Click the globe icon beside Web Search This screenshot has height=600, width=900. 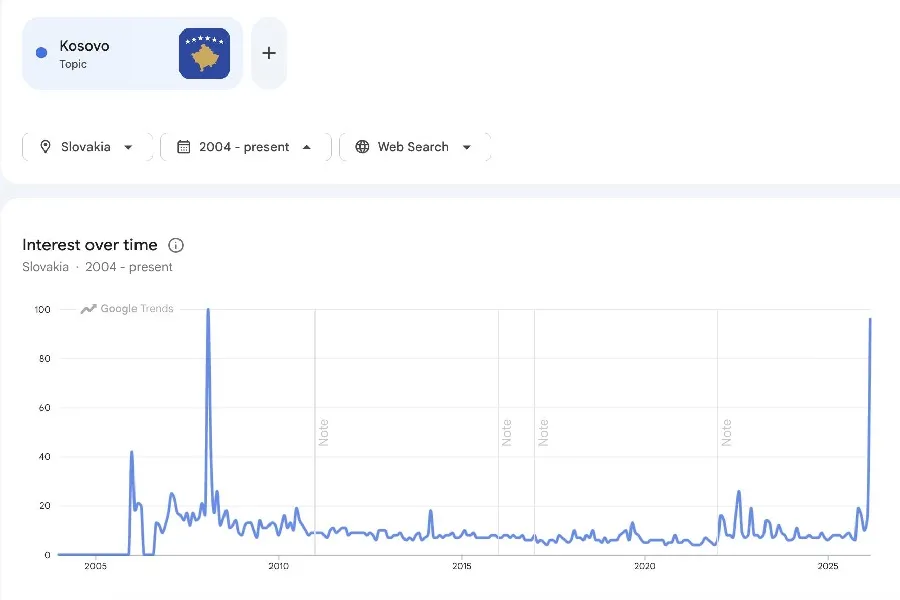pos(362,147)
